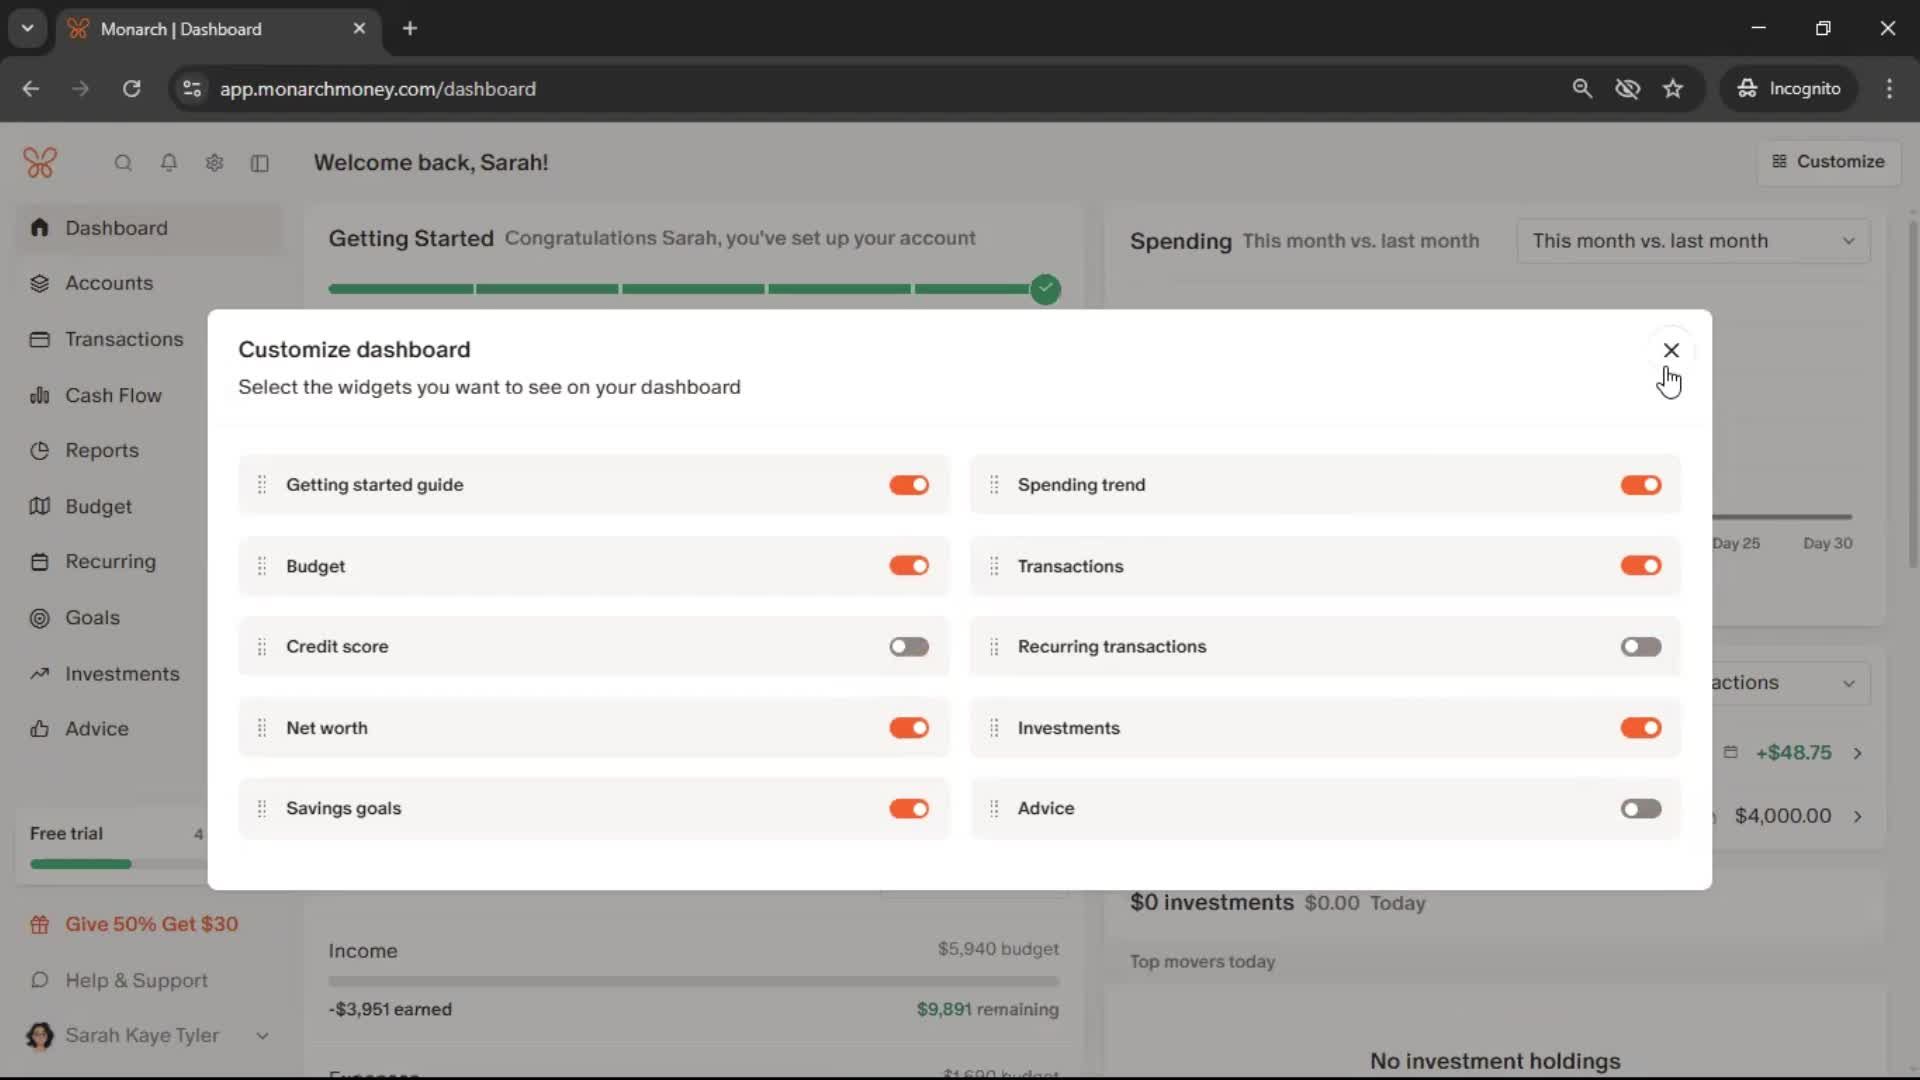Open This month vs. last month dropdown
Screen dimensions: 1920x1080
coord(1692,241)
